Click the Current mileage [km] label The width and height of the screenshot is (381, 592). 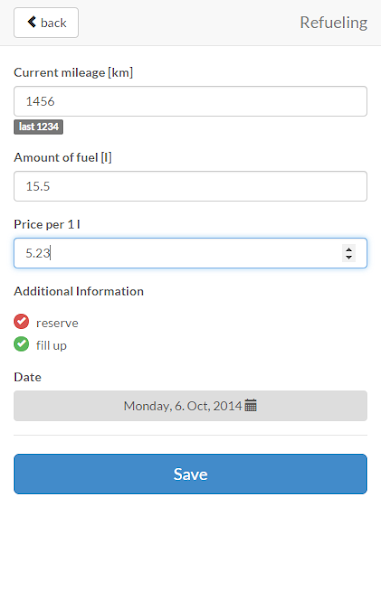[73, 72]
